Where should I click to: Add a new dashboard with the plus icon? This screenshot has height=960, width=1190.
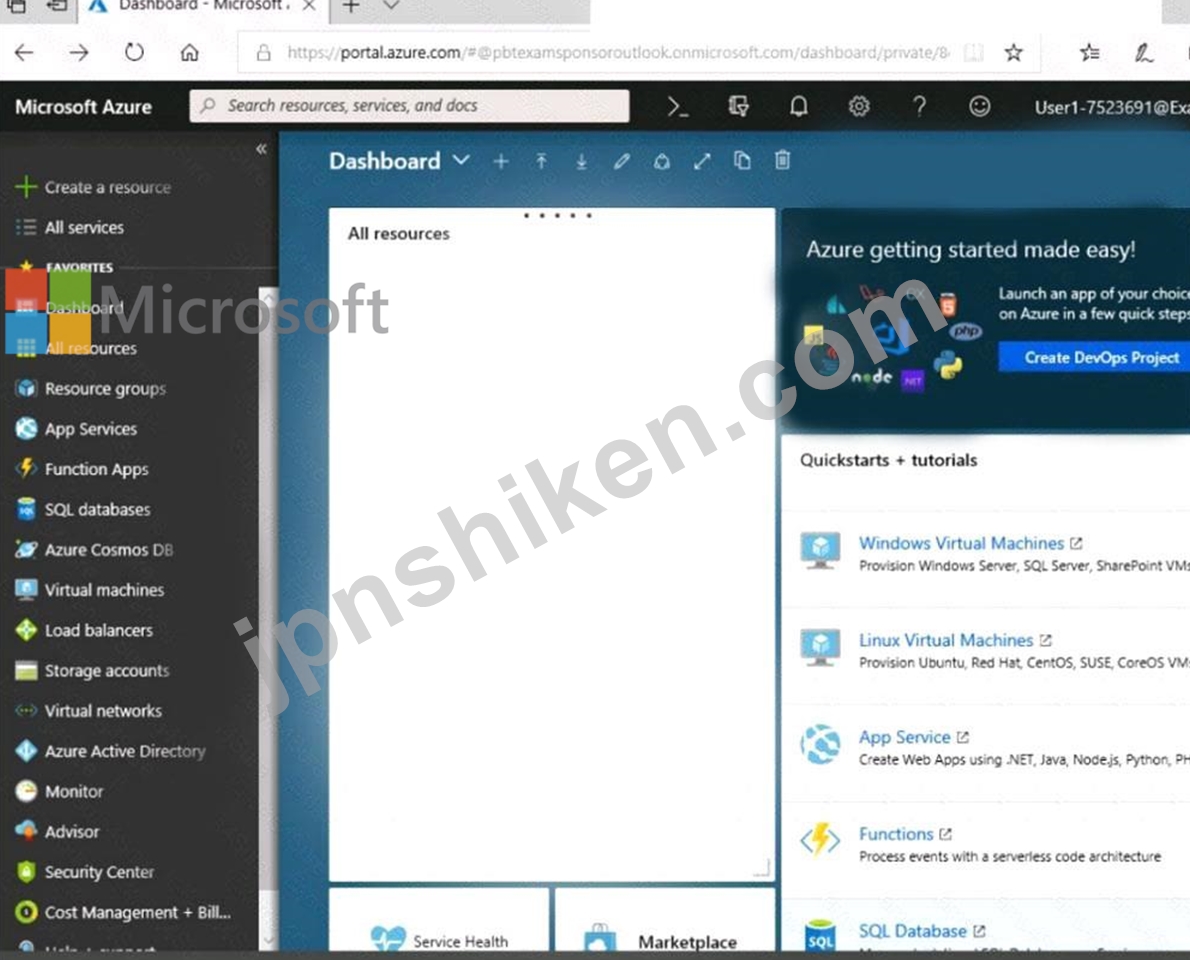point(501,161)
